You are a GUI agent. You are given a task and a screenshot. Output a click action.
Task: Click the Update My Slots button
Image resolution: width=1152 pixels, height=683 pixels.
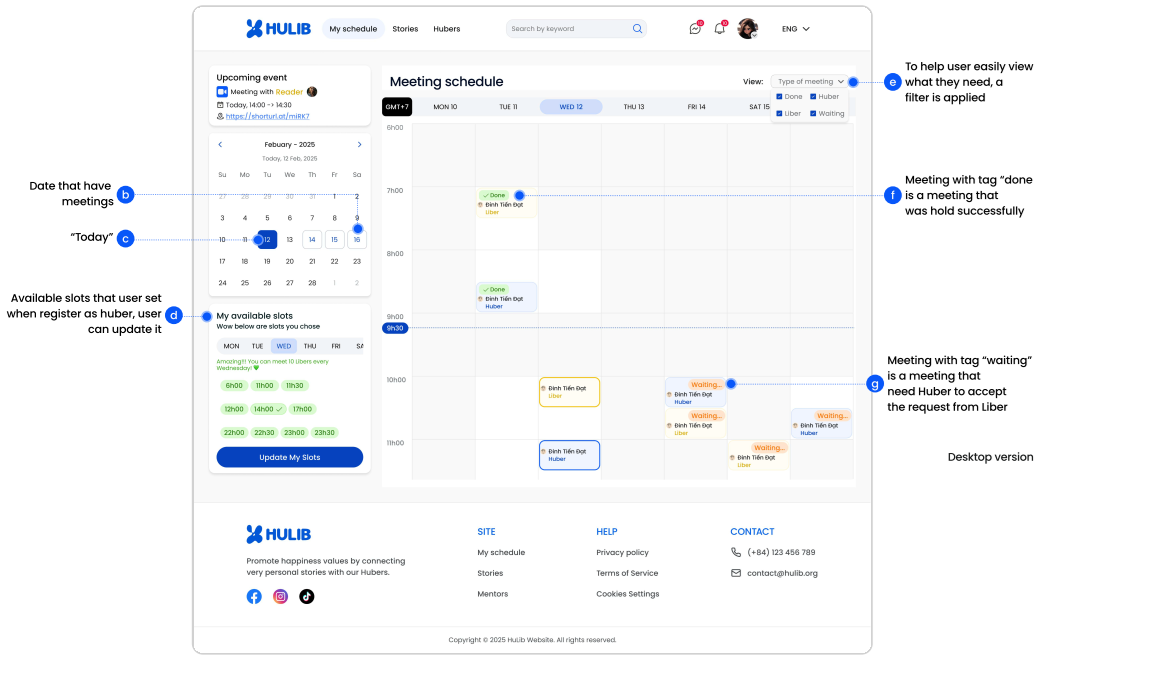click(290, 457)
